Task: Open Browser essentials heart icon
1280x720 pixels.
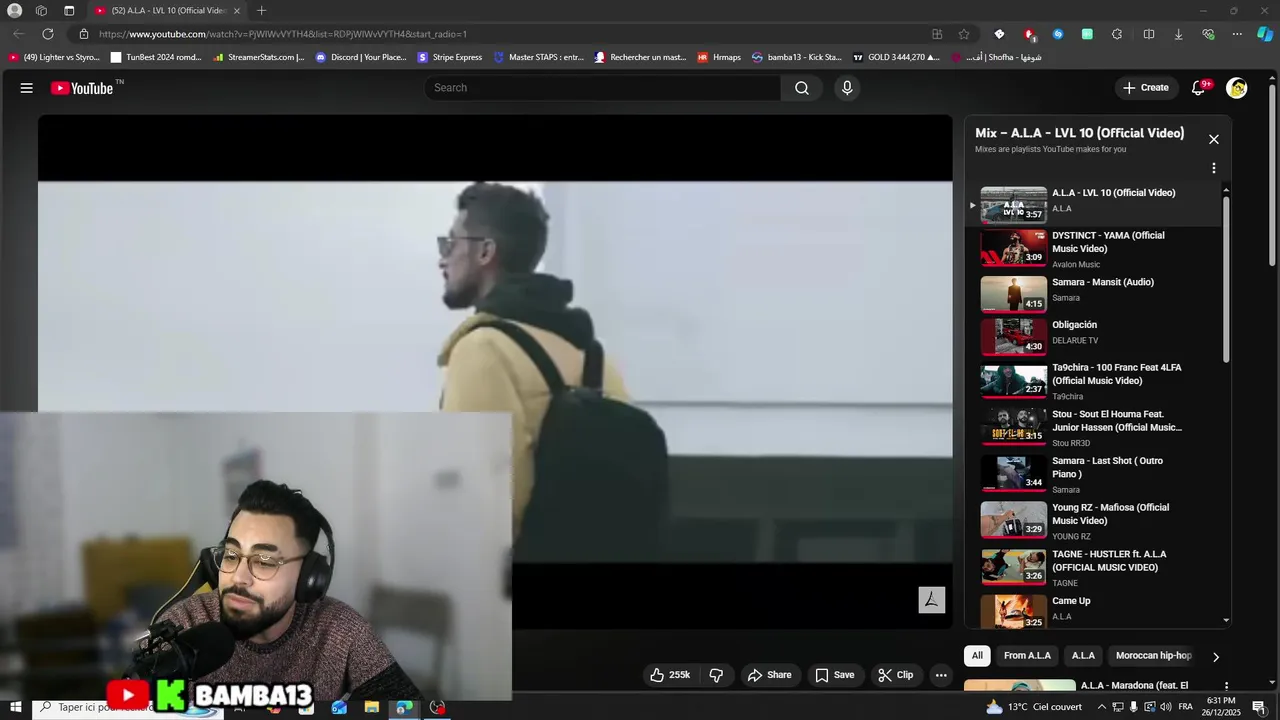Action: [x=1208, y=34]
